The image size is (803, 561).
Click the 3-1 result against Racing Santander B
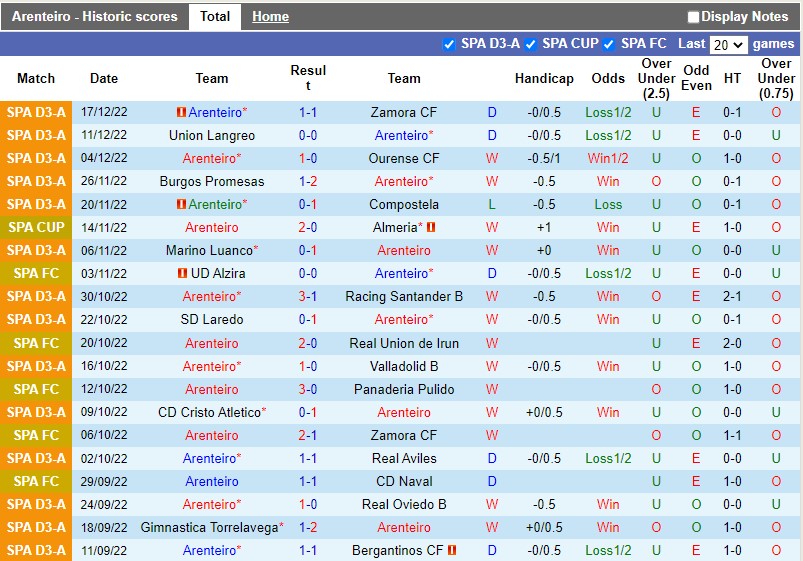308,296
